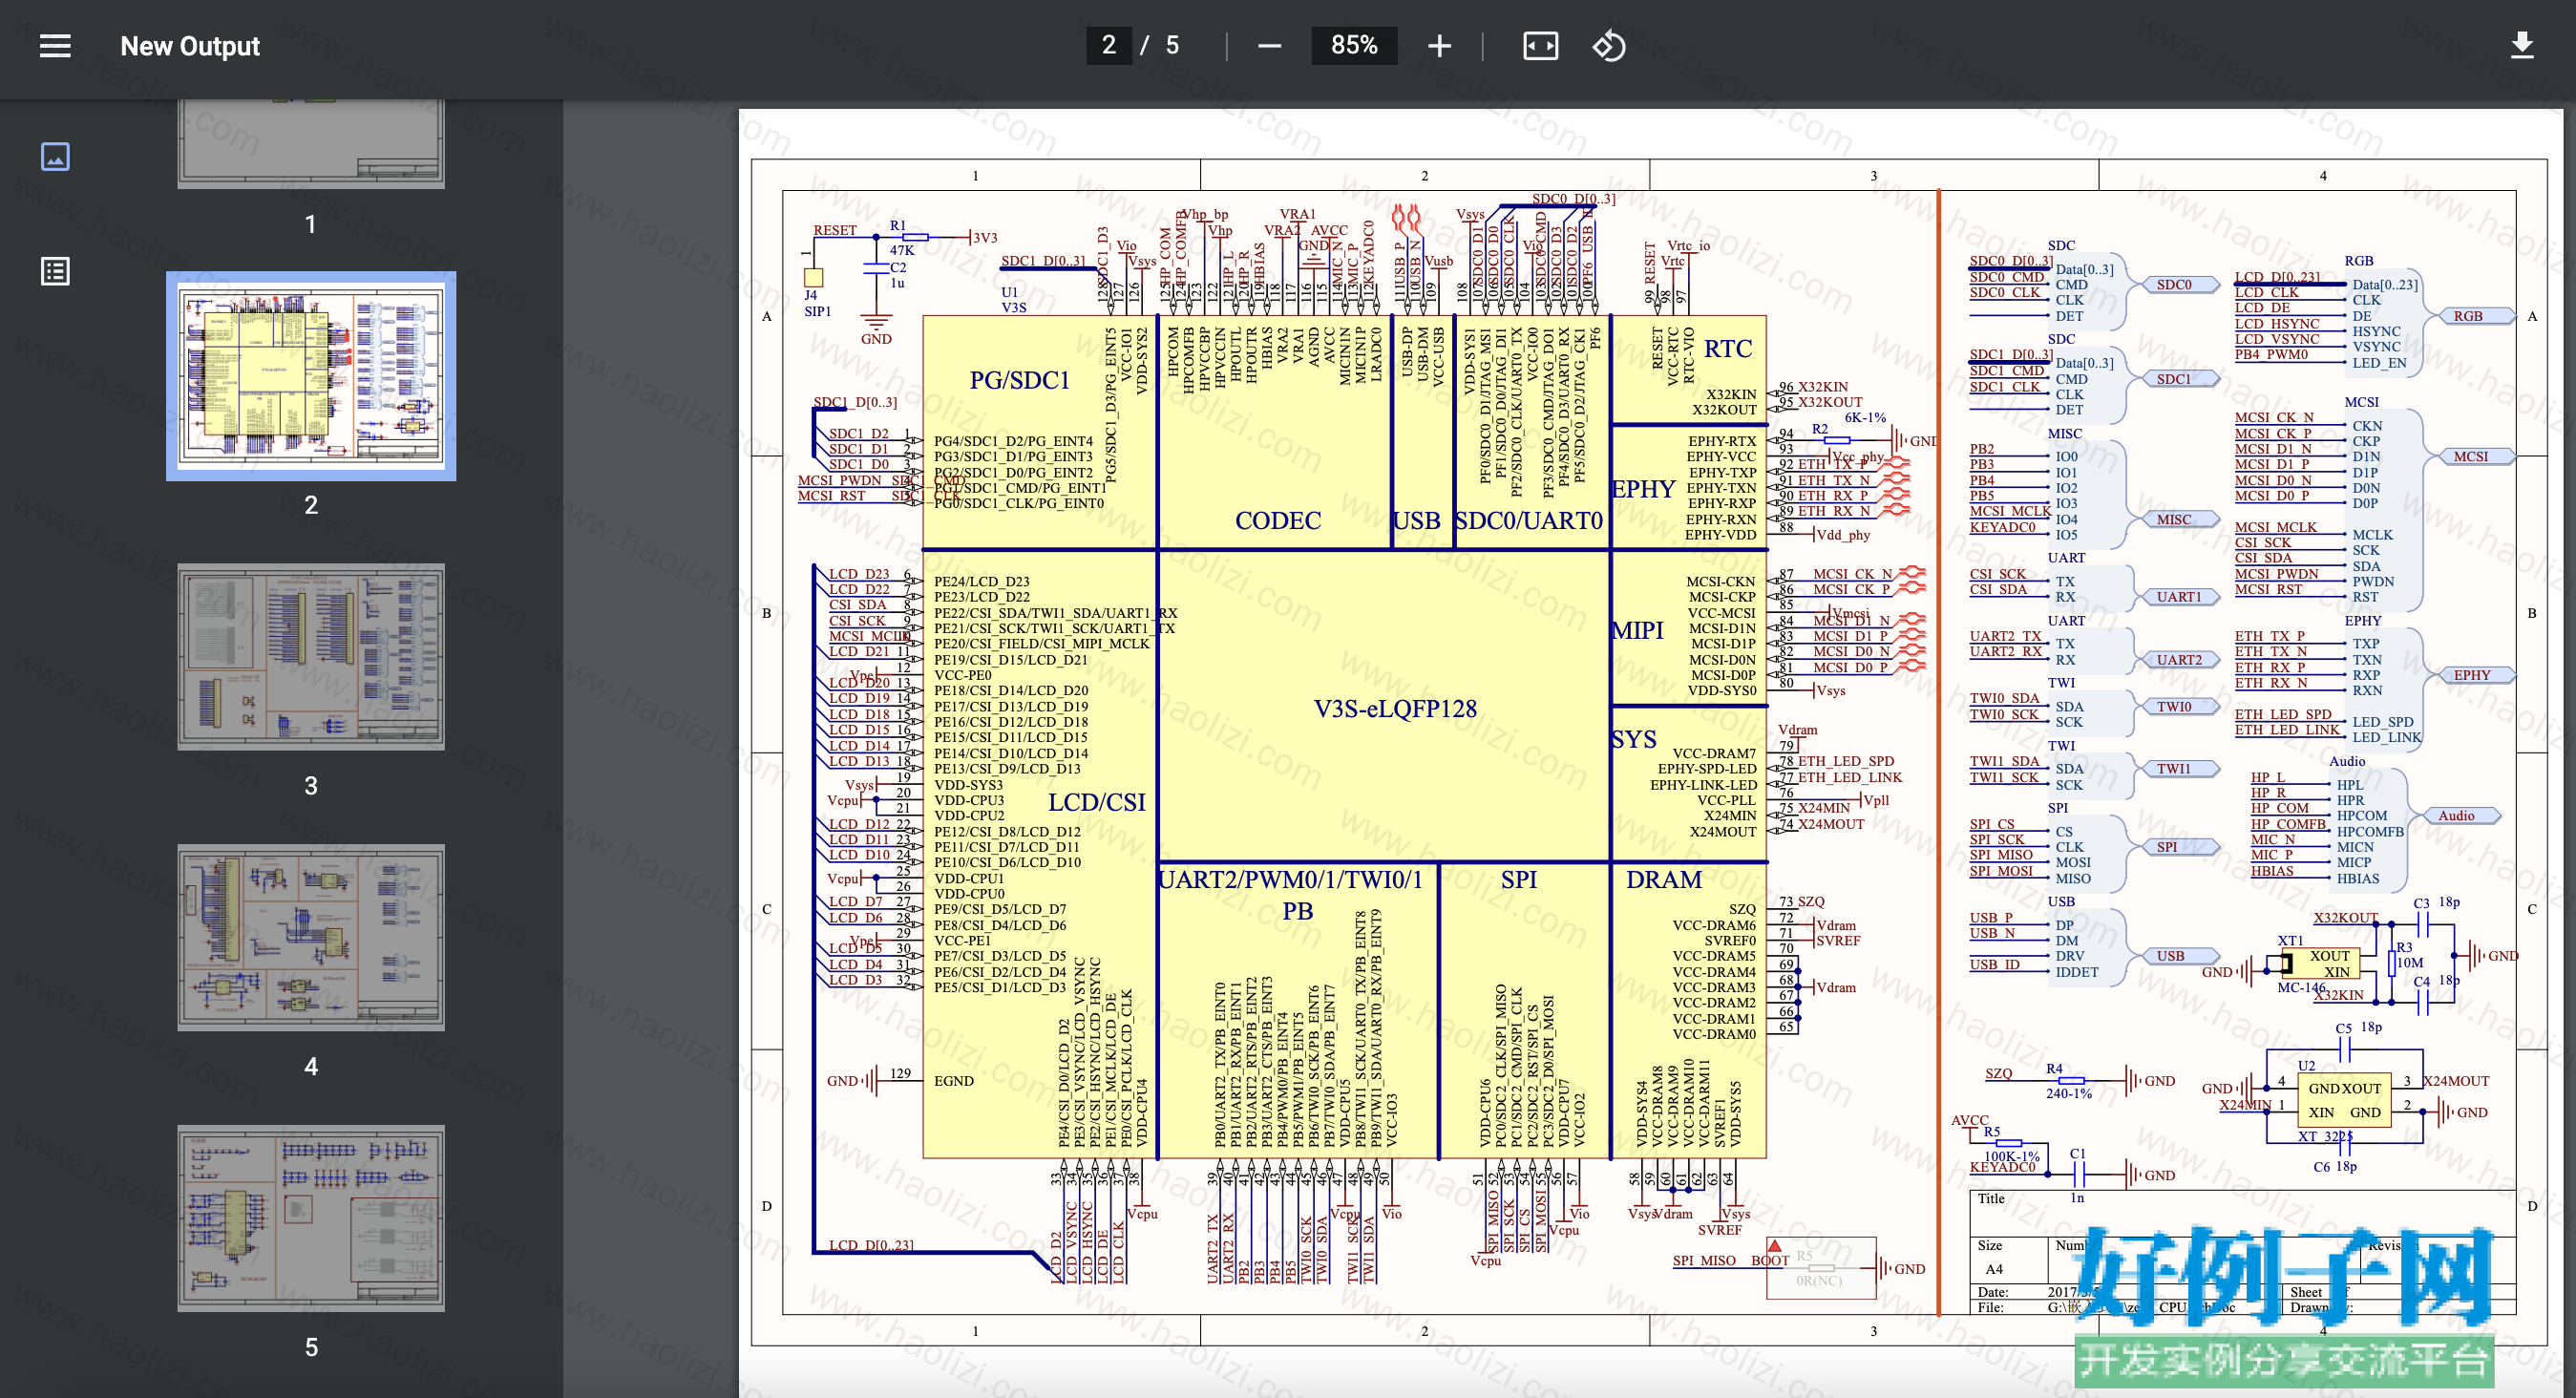Click the CODEC block in schematic

tap(1277, 521)
